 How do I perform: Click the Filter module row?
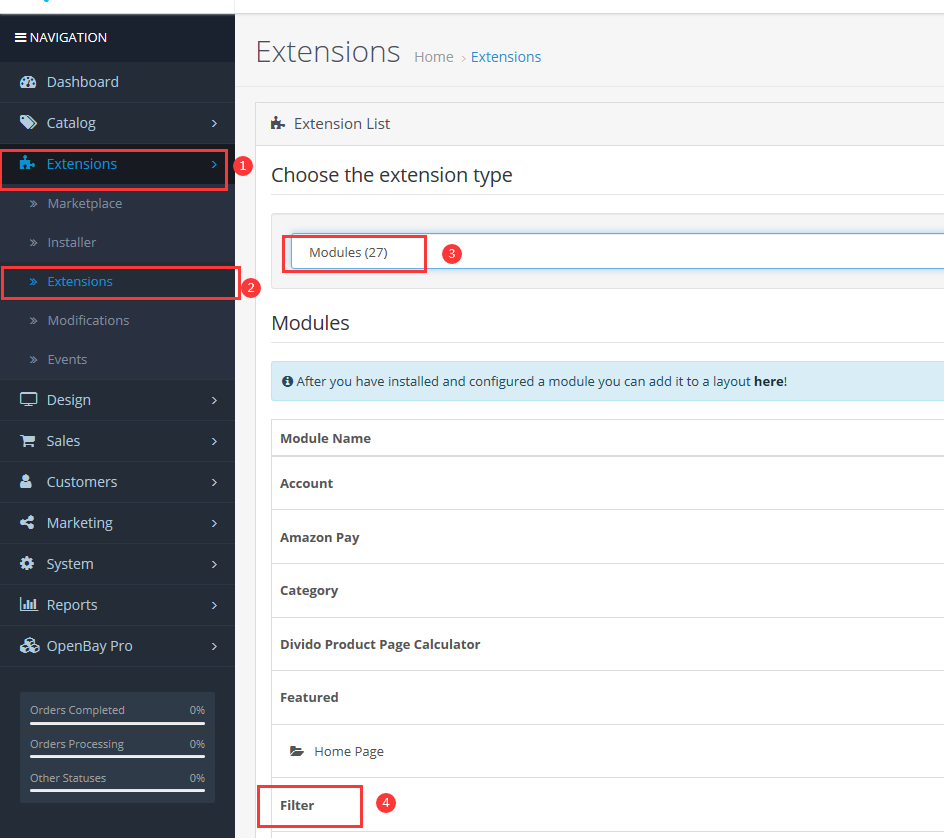coord(607,805)
